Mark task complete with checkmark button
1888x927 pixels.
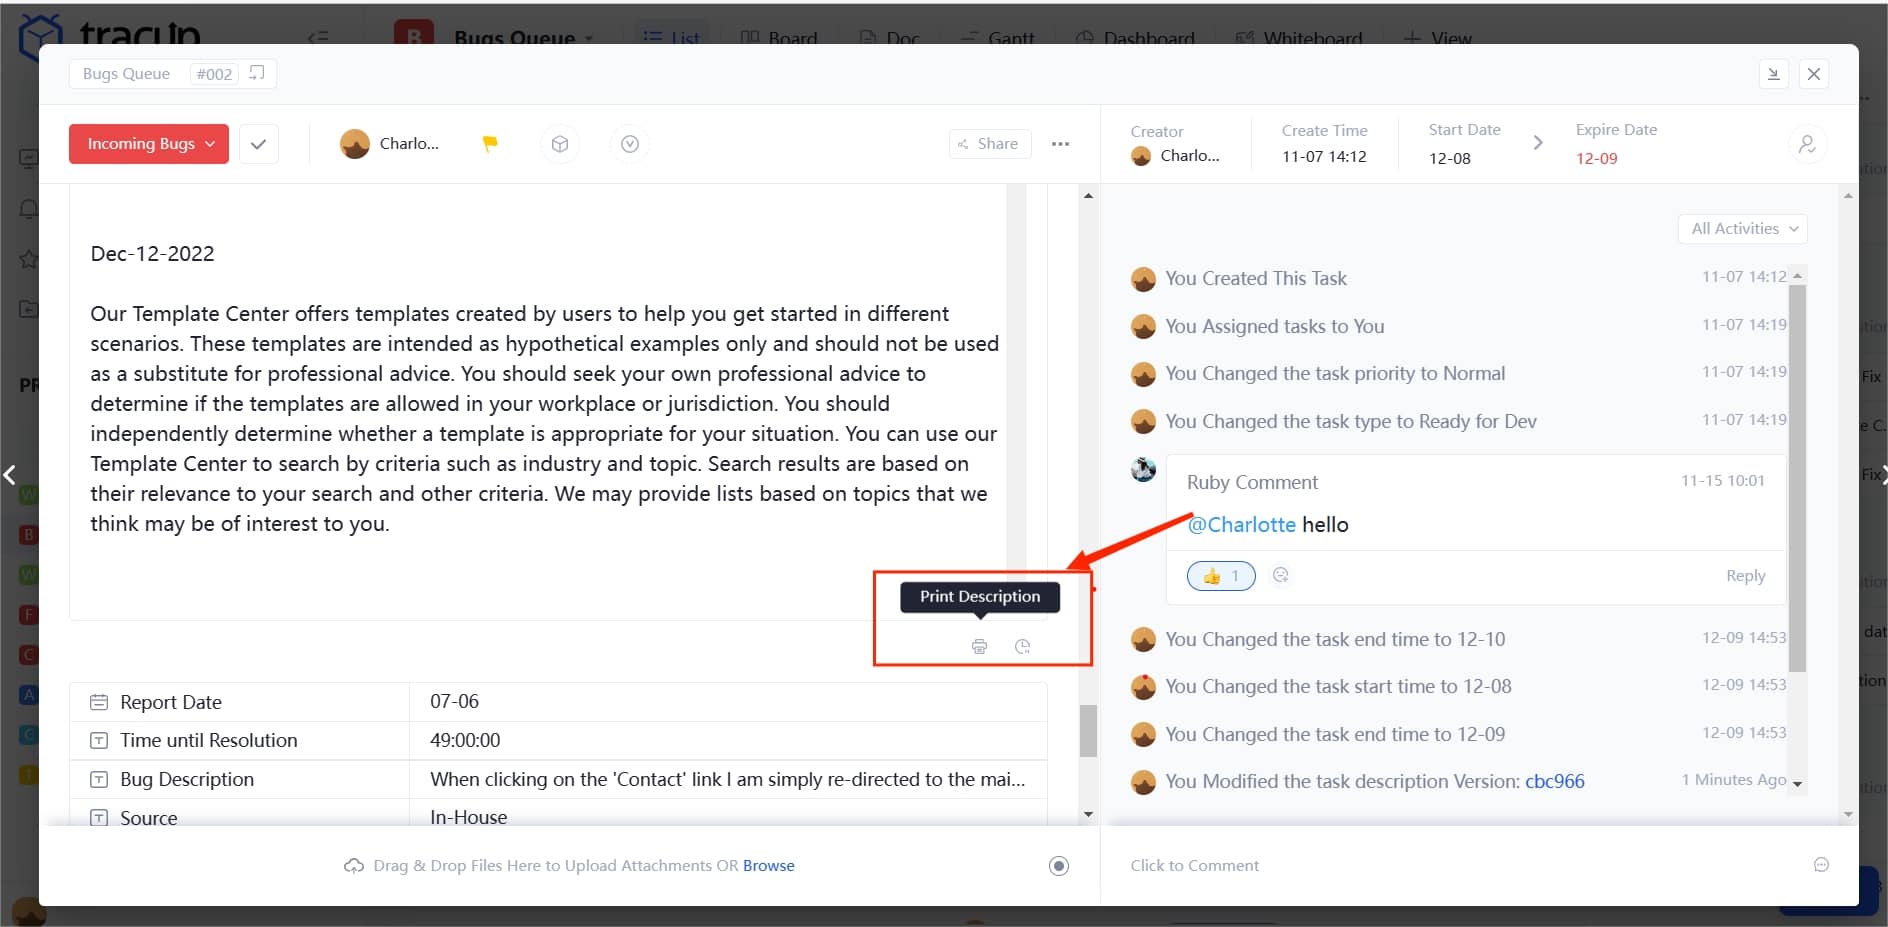[258, 144]
